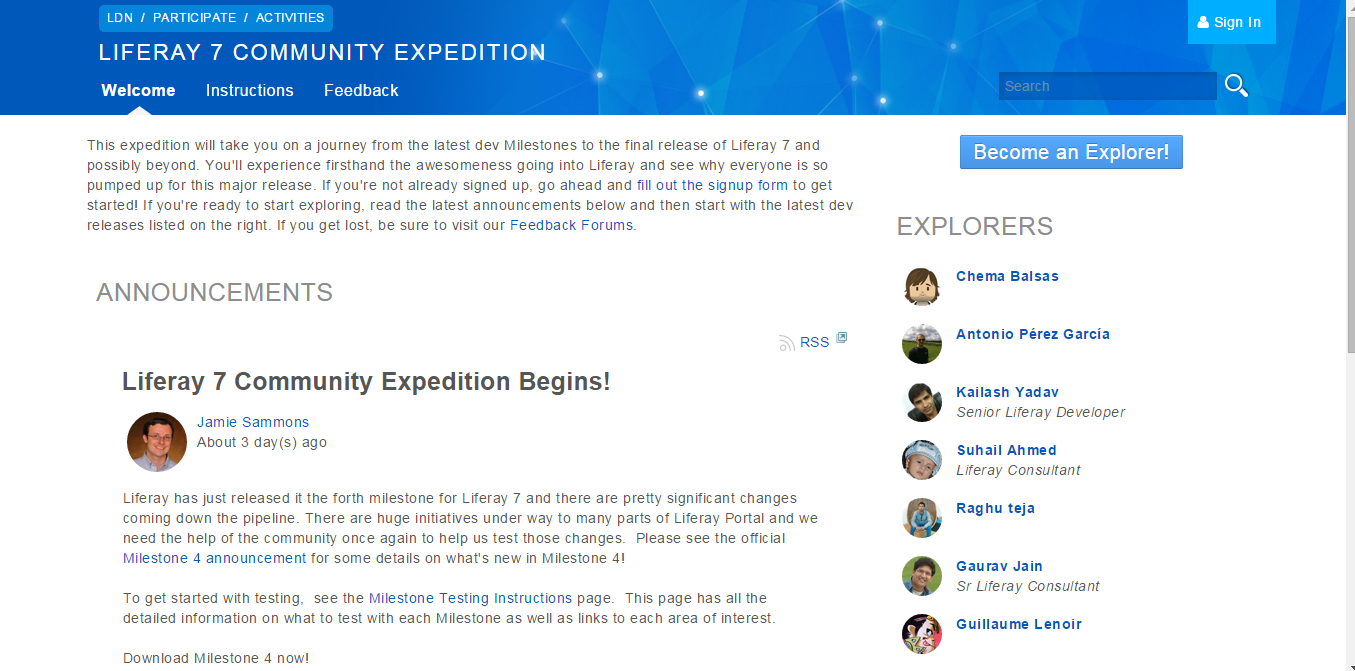This screenshot has height=671, width=1355.
Task: Visit the Feedback Forums link
Action: (x=572, y=225)
